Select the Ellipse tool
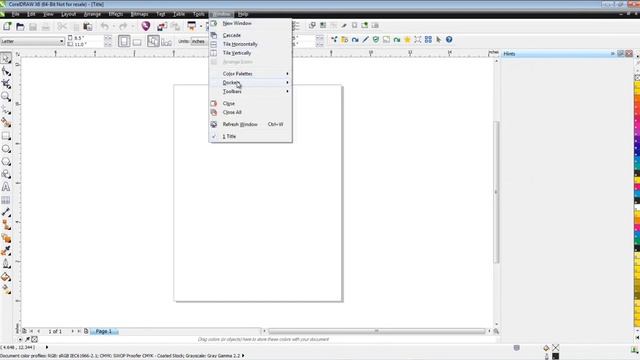Viewport: 640px width, 360px height. (6, 149)
